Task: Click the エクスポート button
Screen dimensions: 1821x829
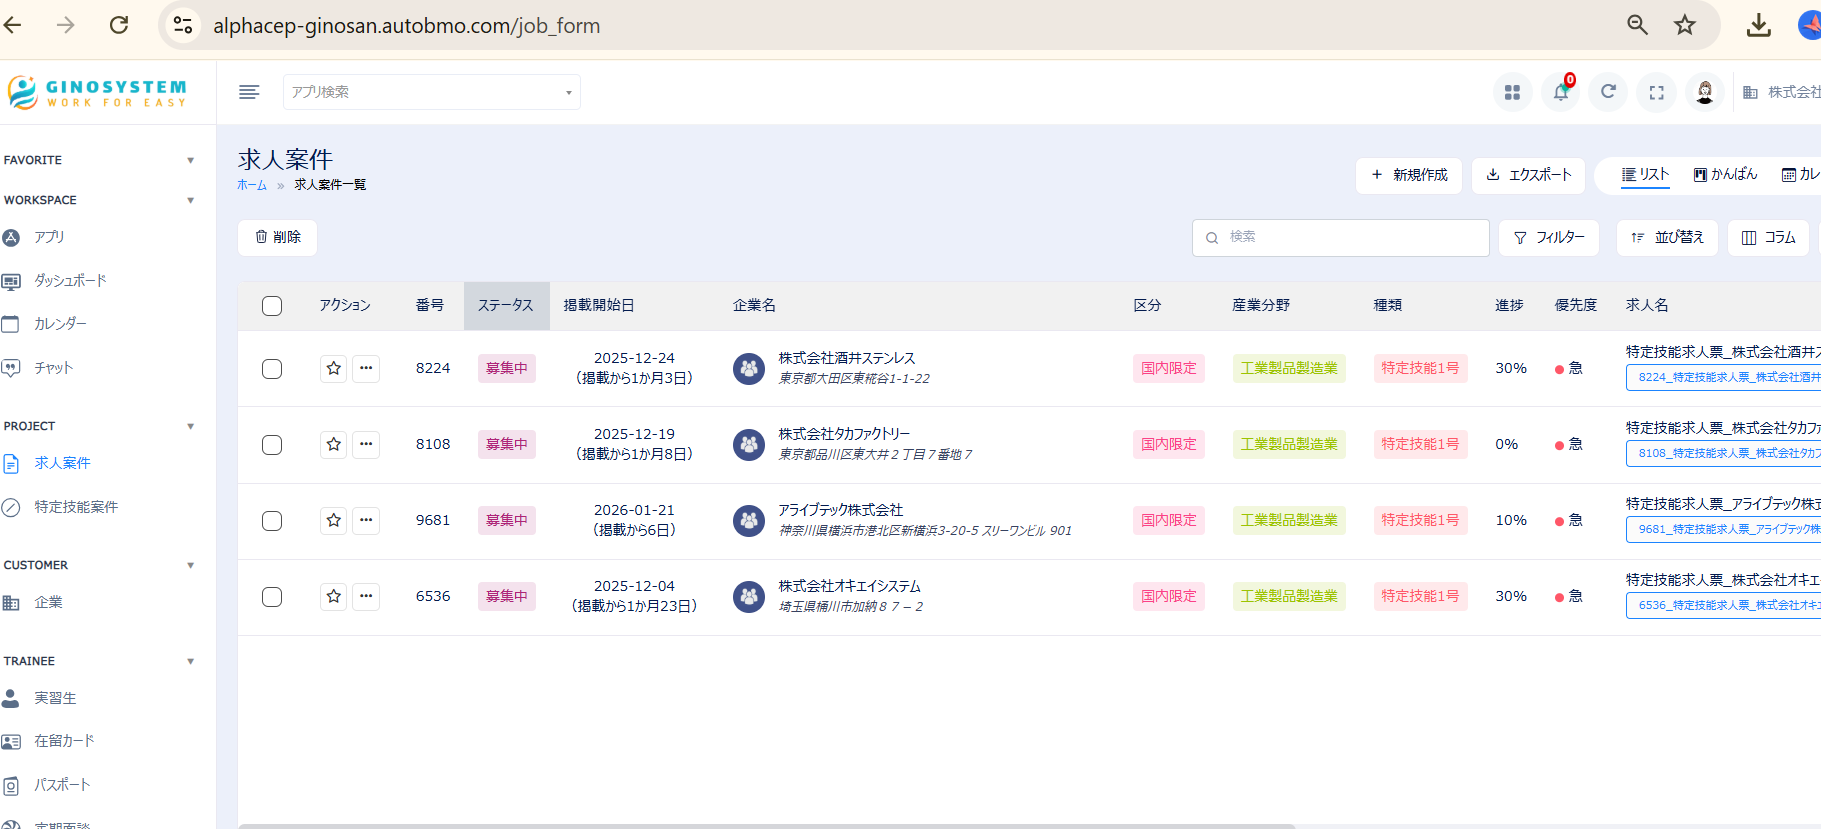Action: (x=1528, y=175)
